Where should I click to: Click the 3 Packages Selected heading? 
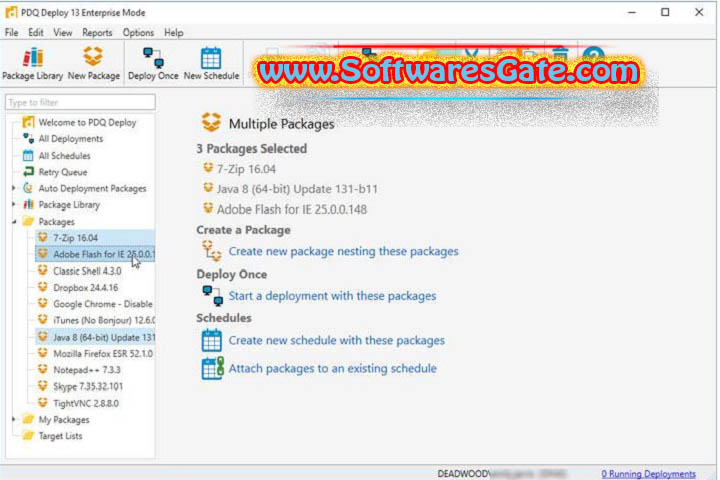point(252,149)
